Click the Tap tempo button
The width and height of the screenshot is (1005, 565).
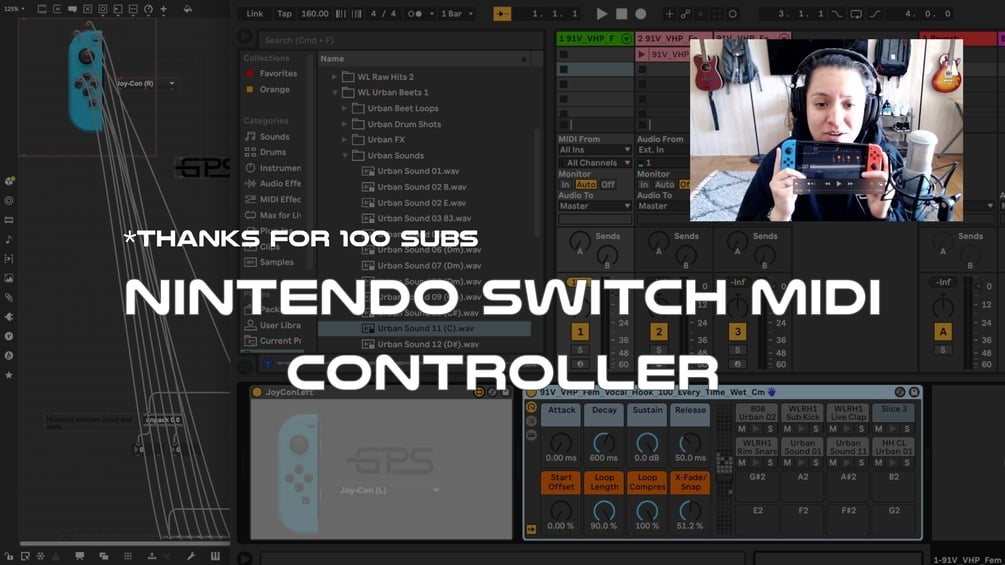click(284, 13)
